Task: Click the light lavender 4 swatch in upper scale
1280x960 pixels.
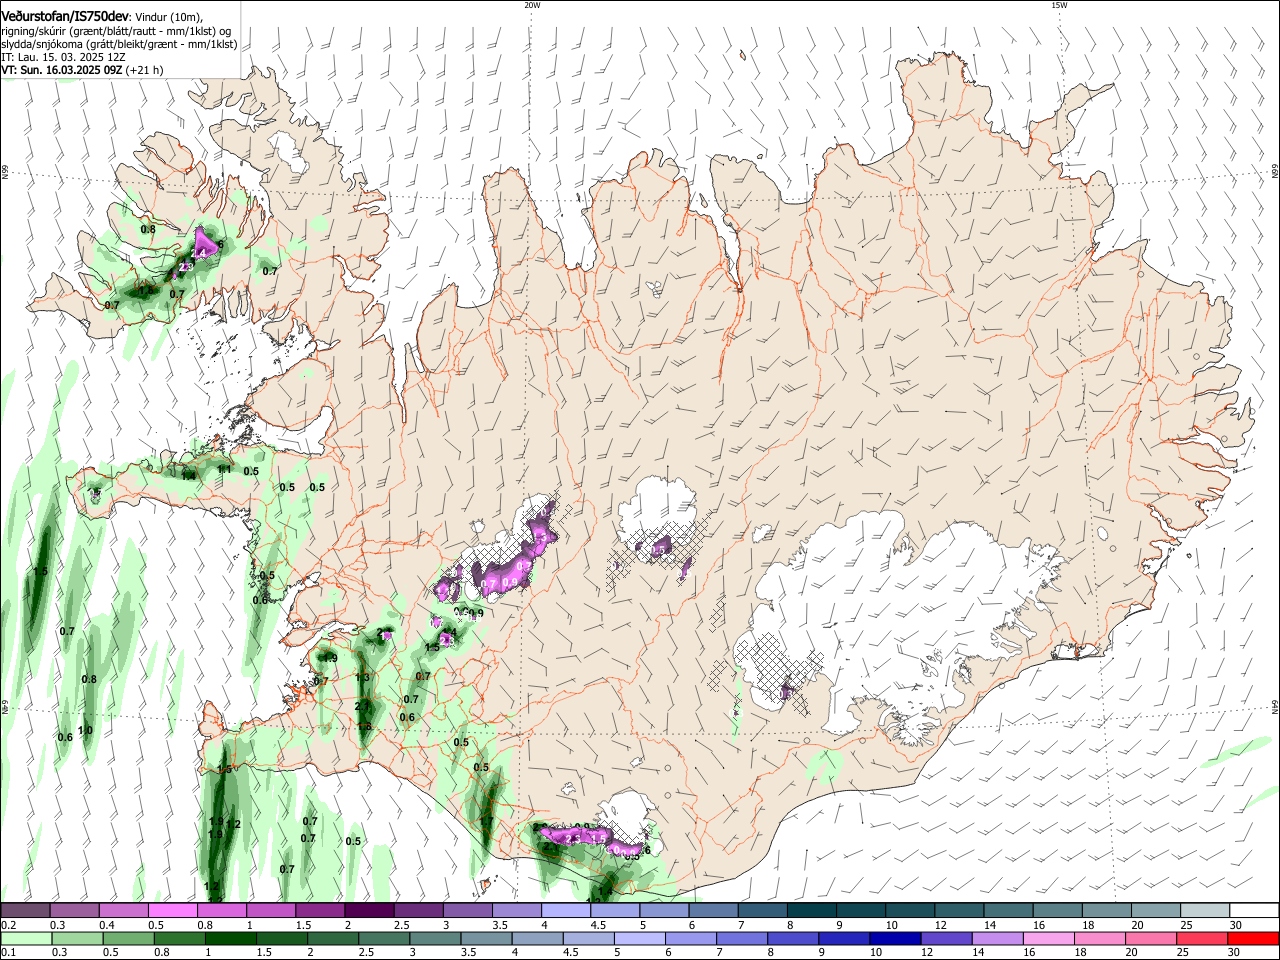Action: 565,910
